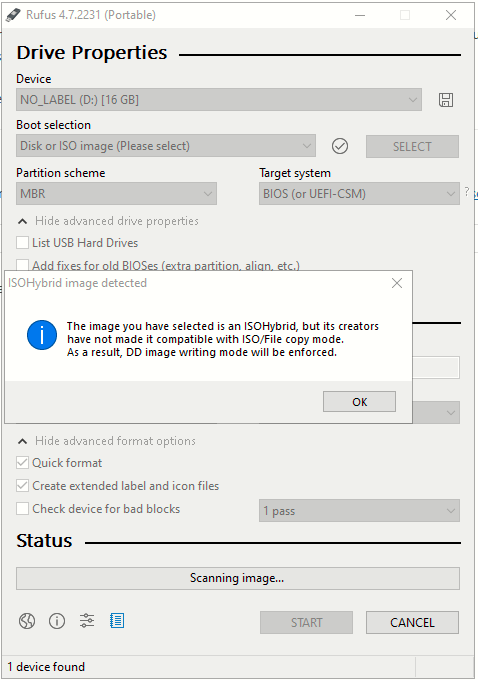Click the SELECT button
The width and height of the screenshot is (478, 680).
click(412, 147)
